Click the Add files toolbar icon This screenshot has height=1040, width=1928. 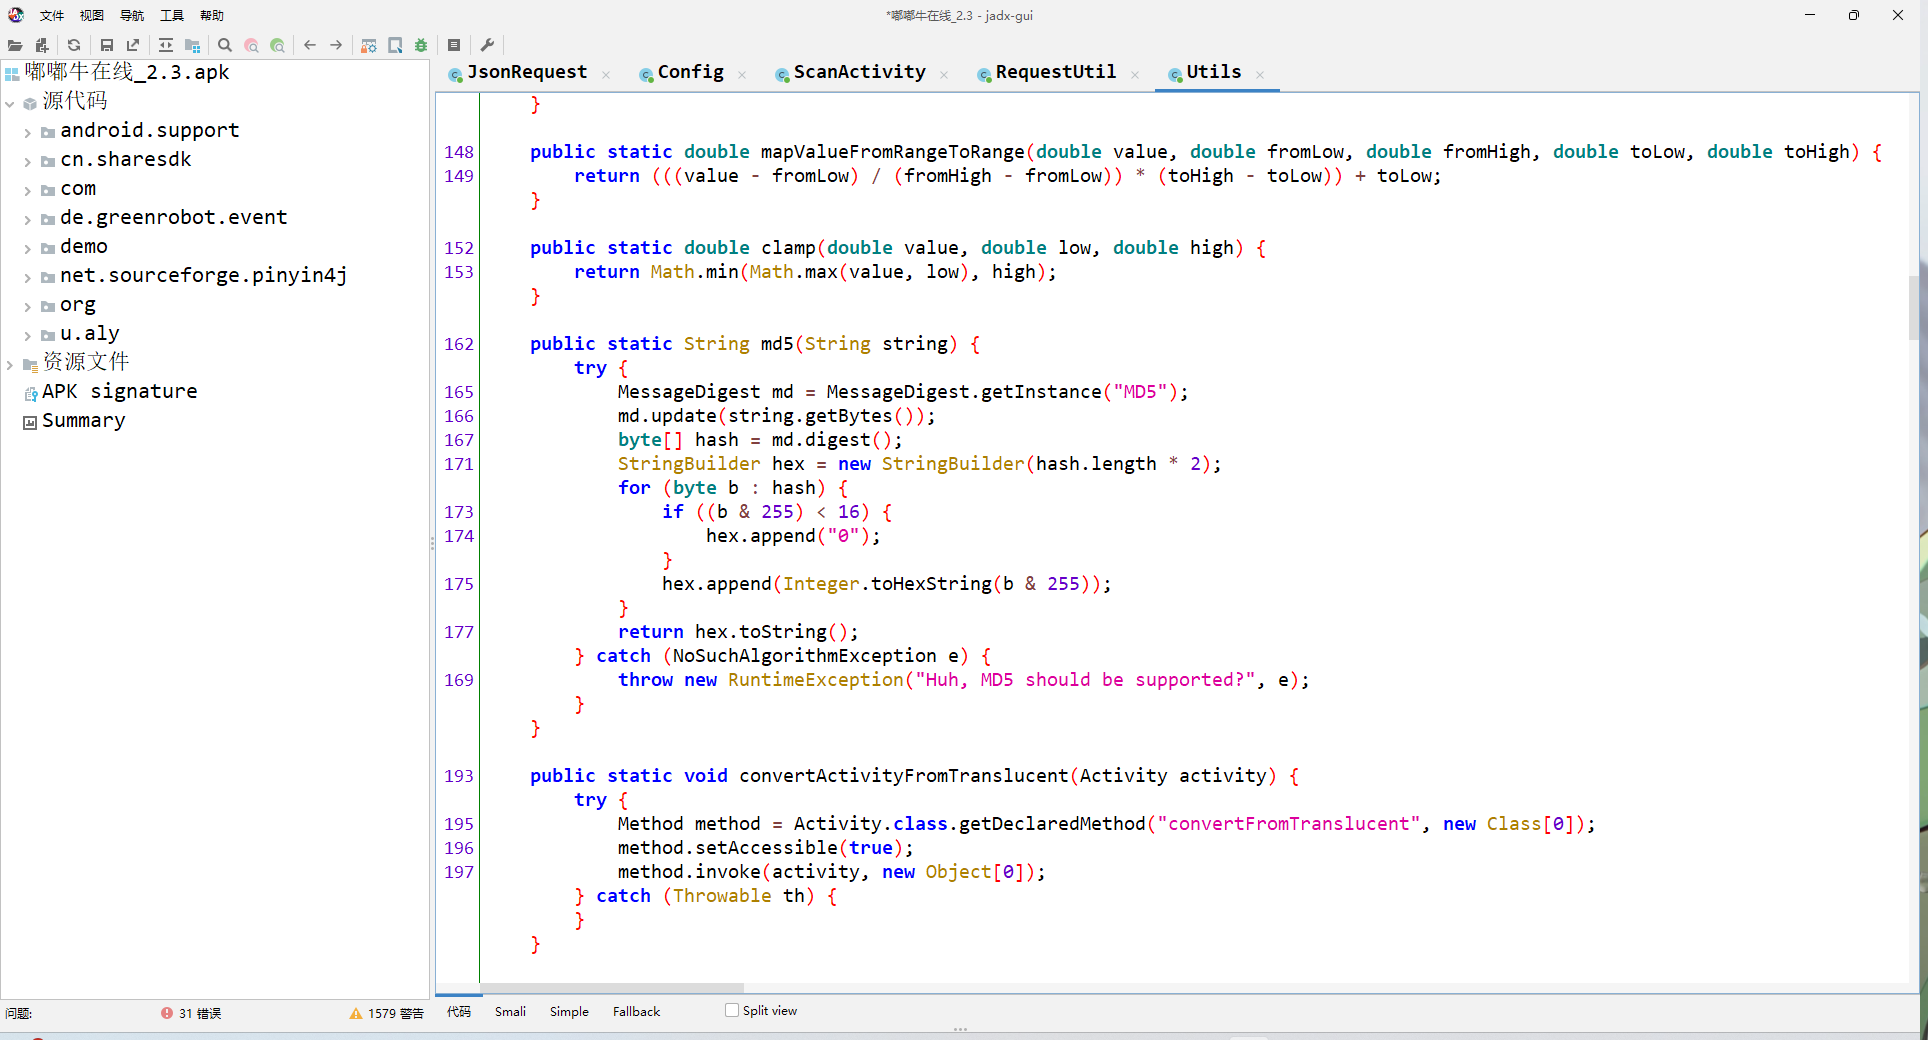coord(42,45)
